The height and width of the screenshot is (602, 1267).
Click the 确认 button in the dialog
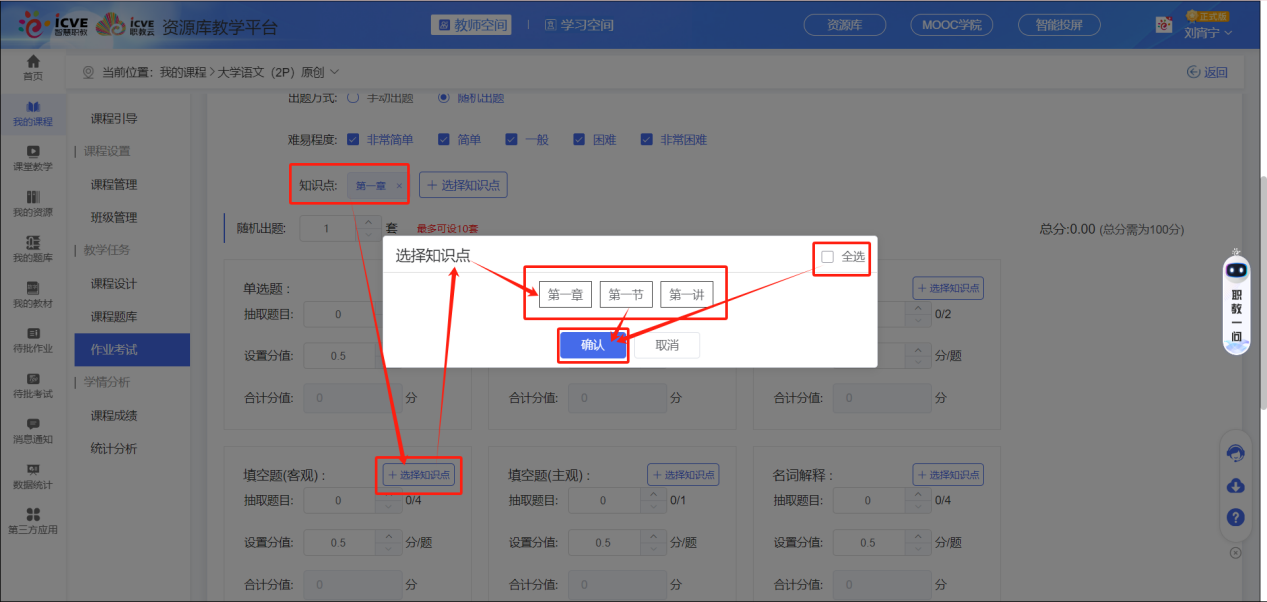tap(592, 345)
